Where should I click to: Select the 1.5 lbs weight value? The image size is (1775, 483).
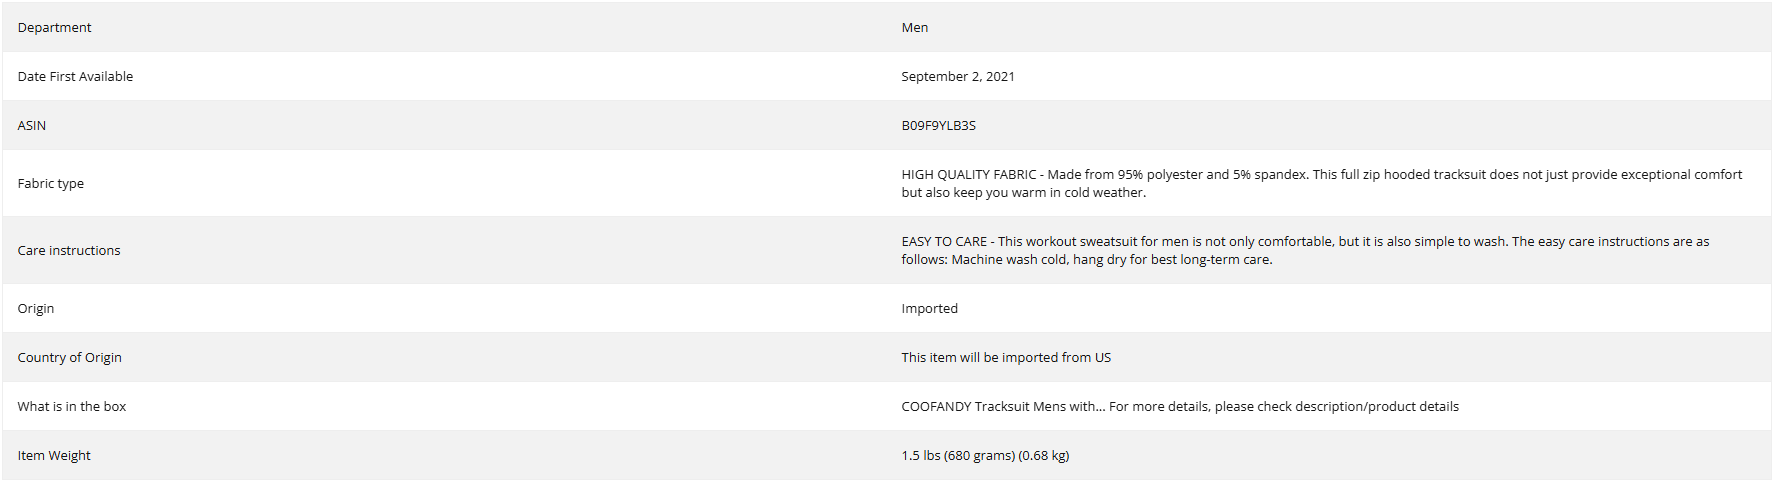tap(985, 455)
